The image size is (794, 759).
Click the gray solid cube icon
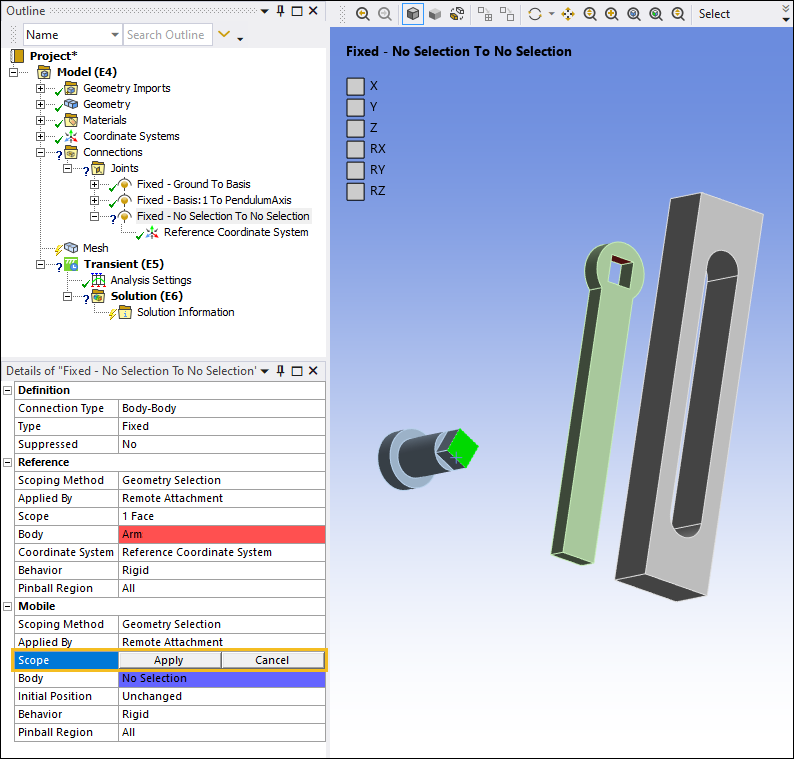(x=435, y=14)
